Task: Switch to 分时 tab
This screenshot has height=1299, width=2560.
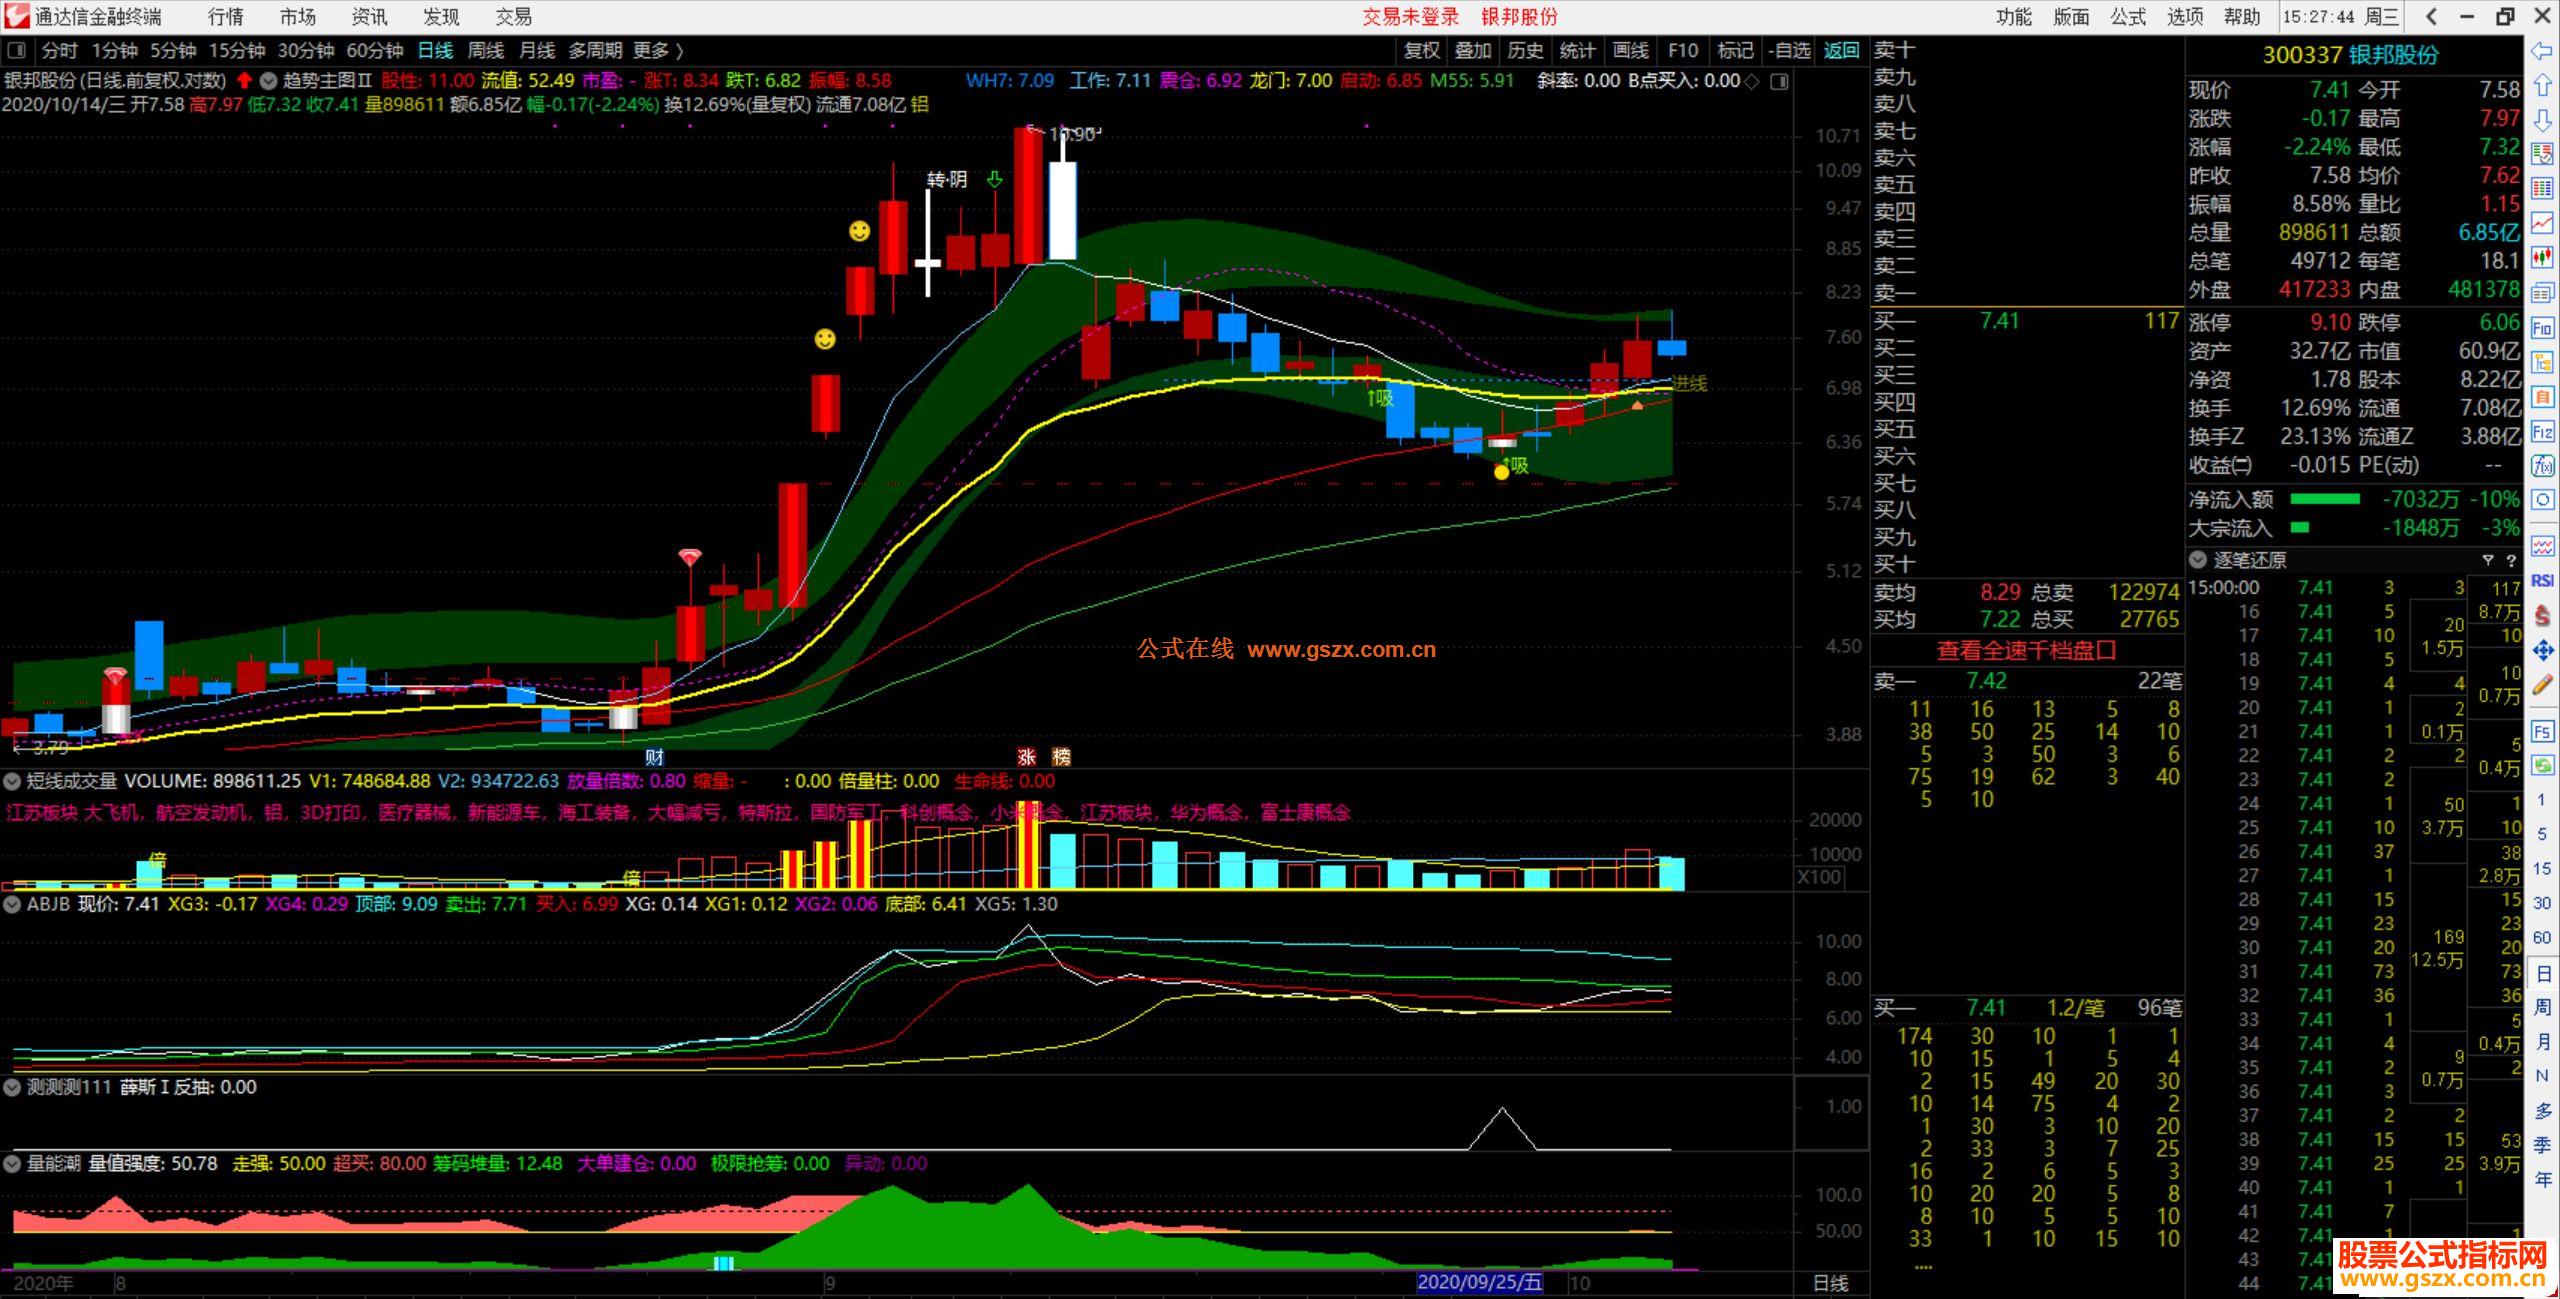Action: 59,50
